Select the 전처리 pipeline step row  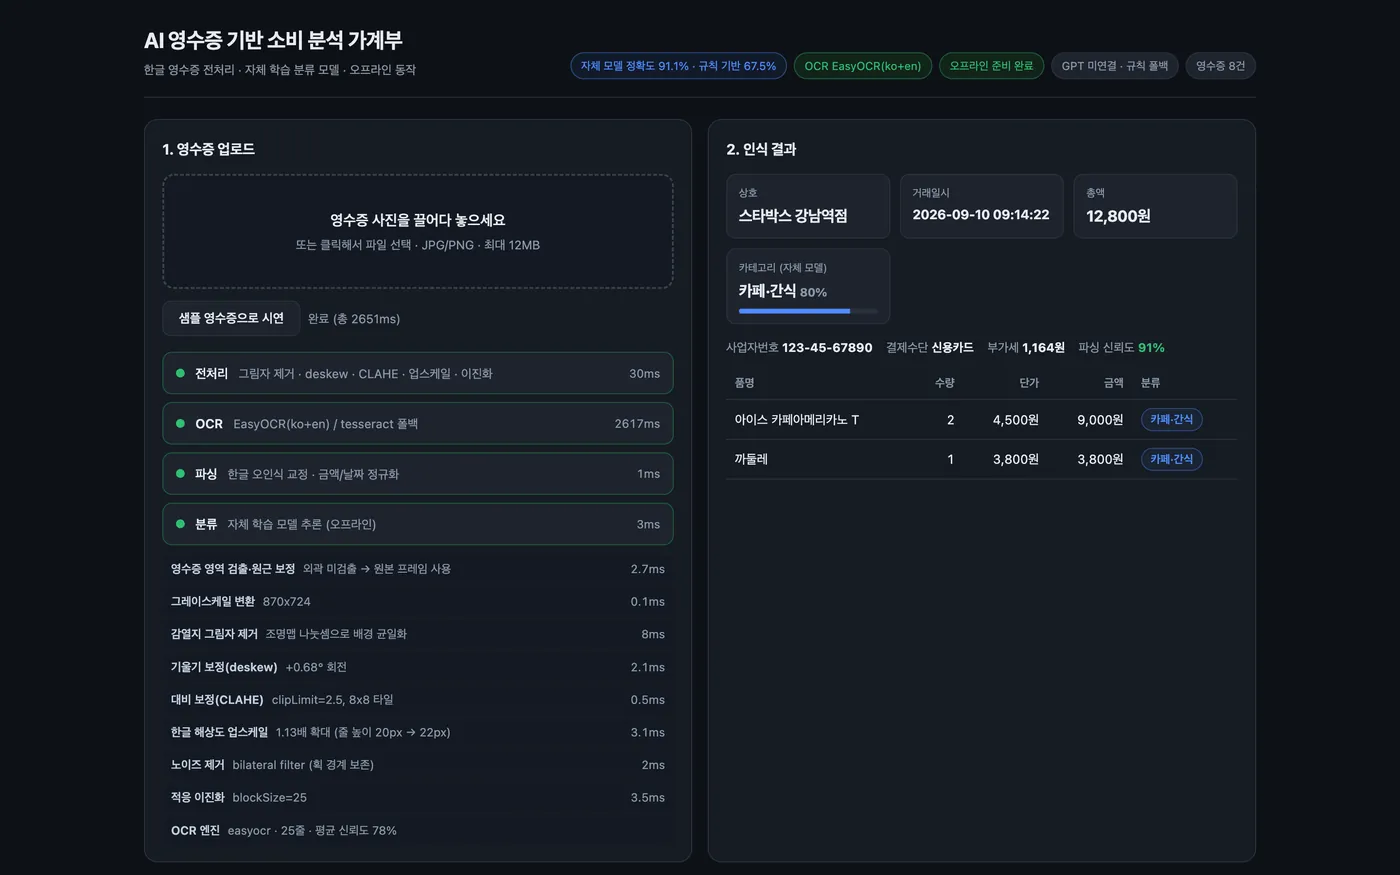tap(418, 373)
